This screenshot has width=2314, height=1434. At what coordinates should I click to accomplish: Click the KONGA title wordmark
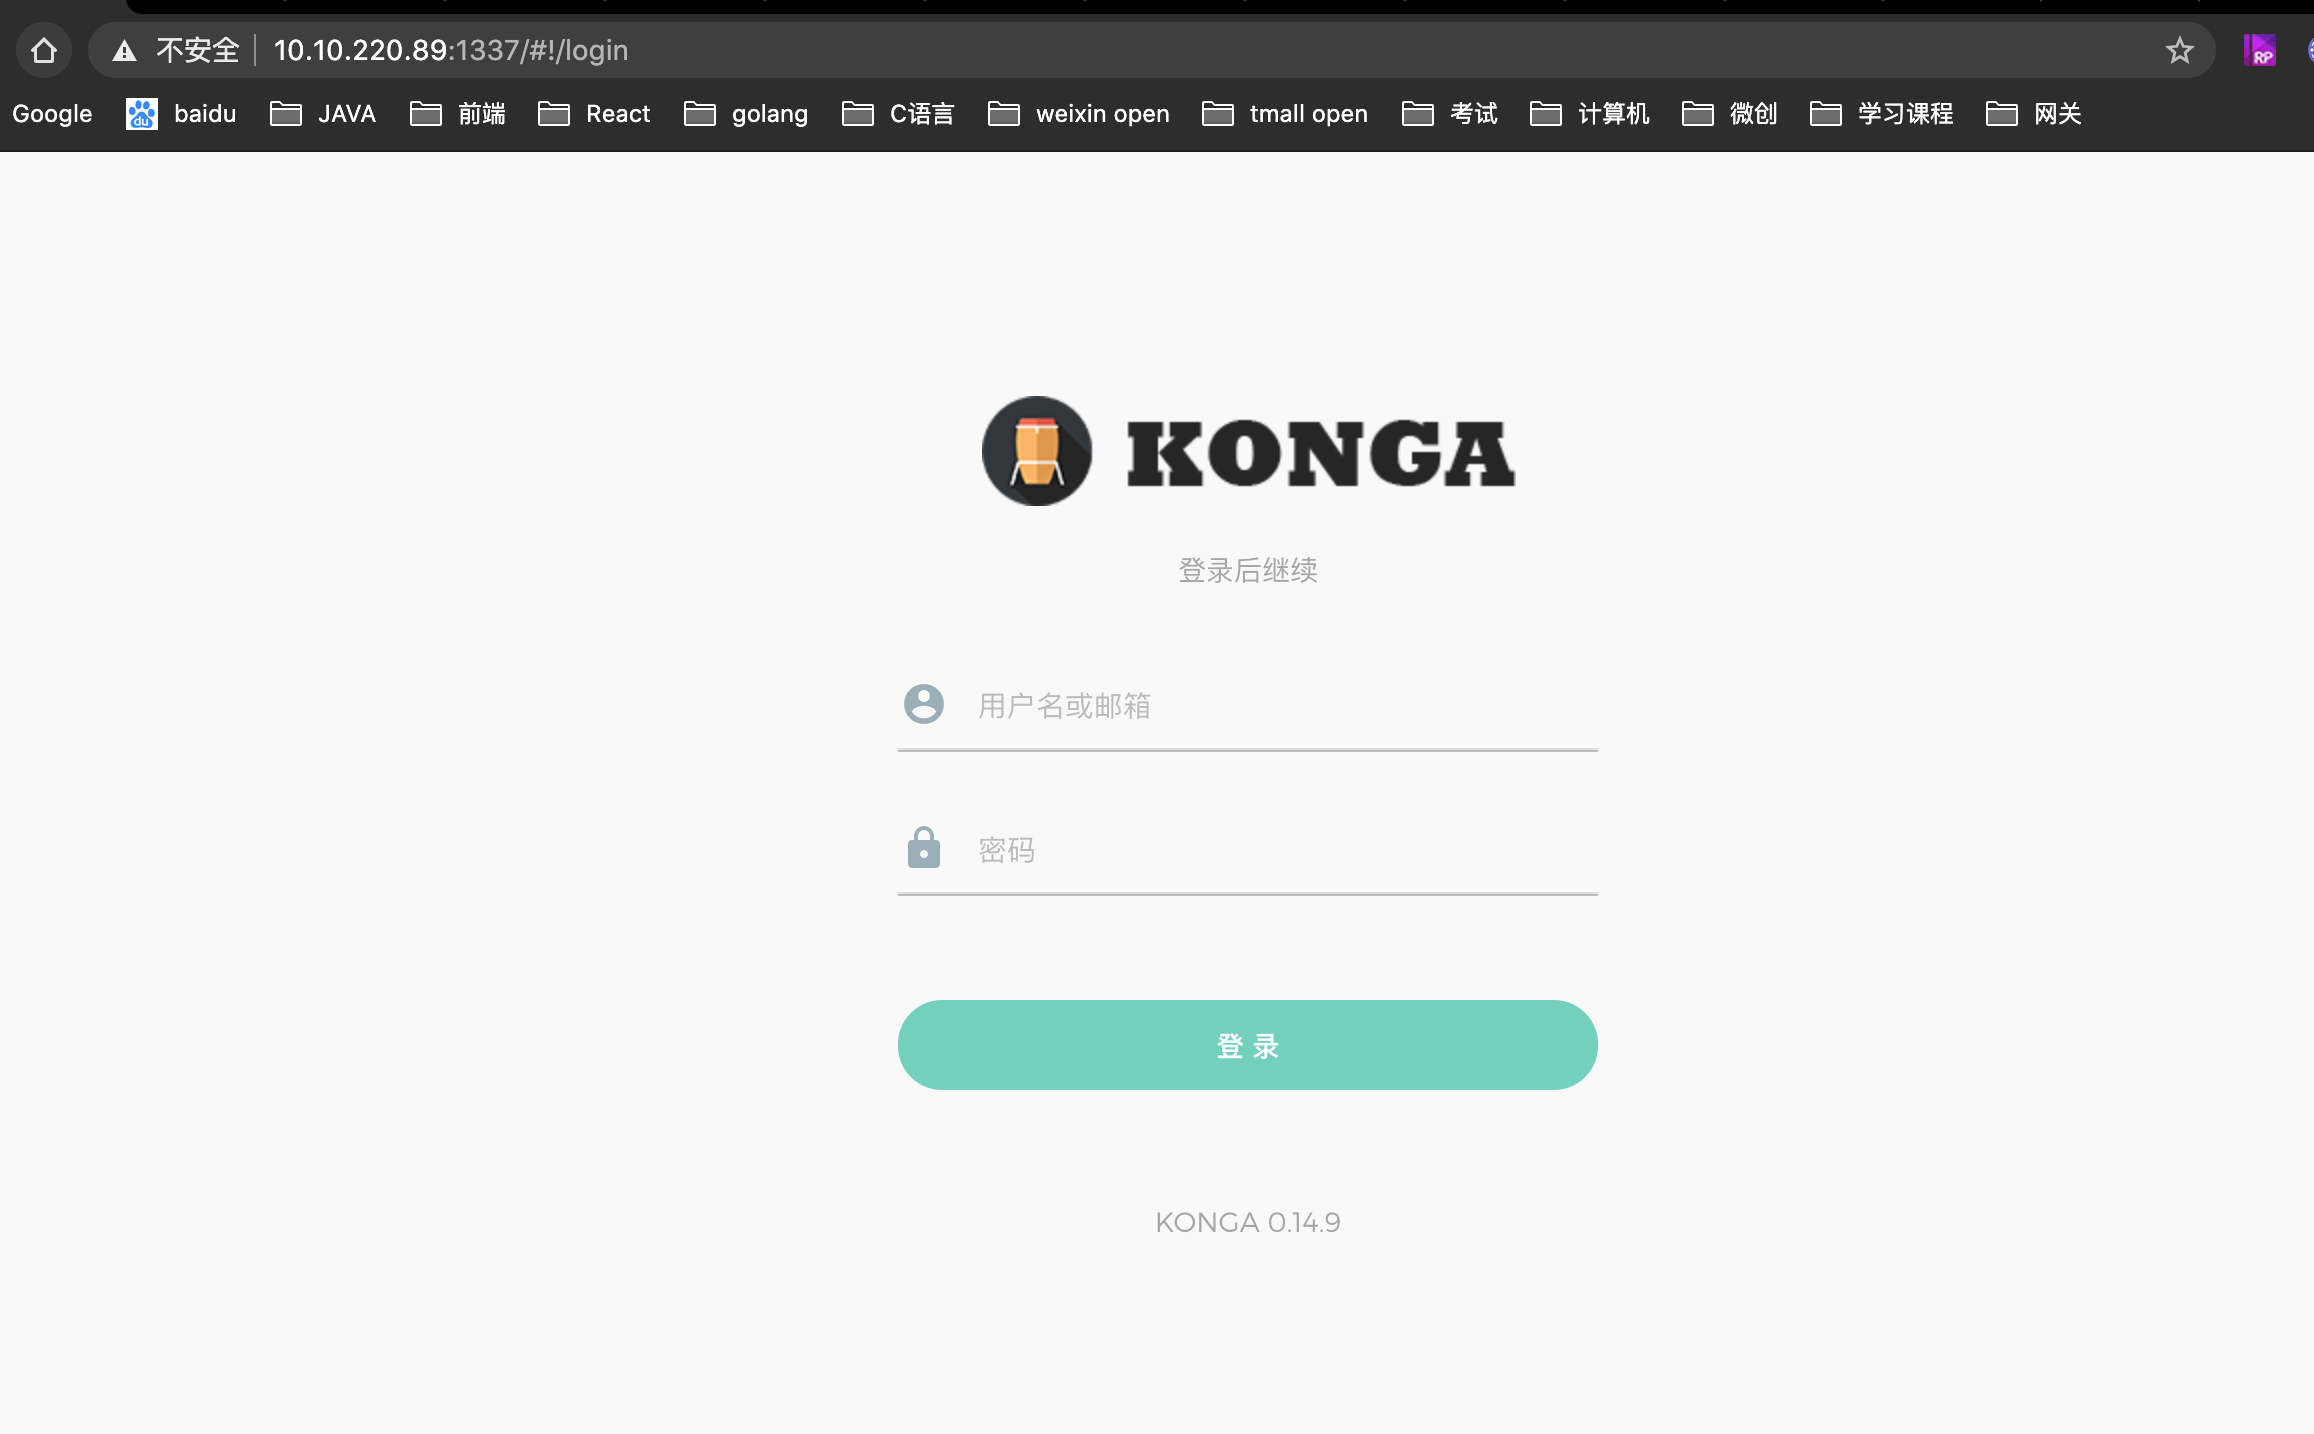click(x=1321, y=453)
